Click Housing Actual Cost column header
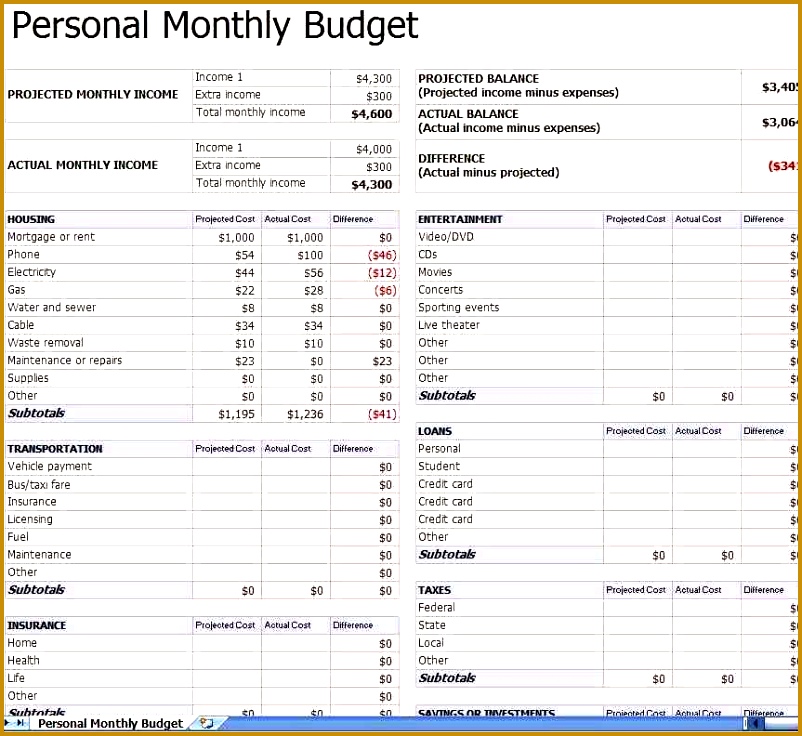 287,219
